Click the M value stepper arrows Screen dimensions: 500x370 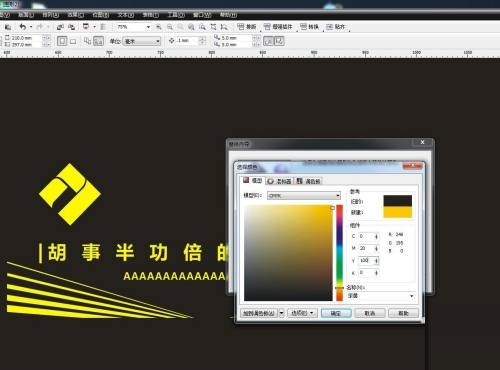coord(376,248)
